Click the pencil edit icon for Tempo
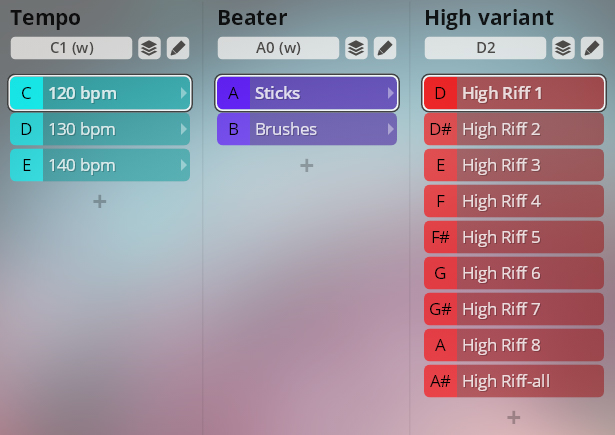The height and width of the screenshot is (435, 615). coord(177,48)
